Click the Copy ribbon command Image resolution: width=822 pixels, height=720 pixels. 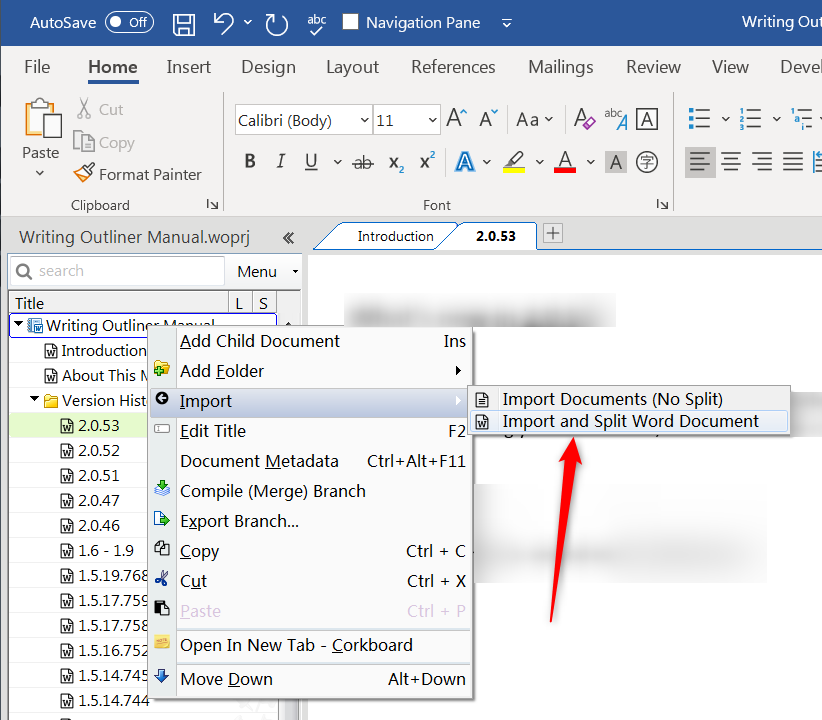click(x=104, y=142)
